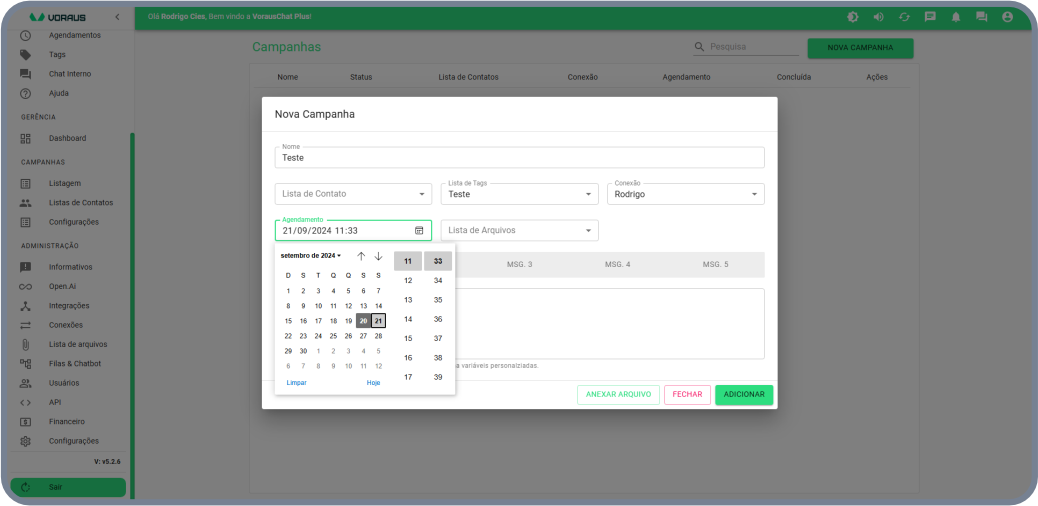
Task: Expand the Lista de Contato dropdown
Action: [353, 194]
